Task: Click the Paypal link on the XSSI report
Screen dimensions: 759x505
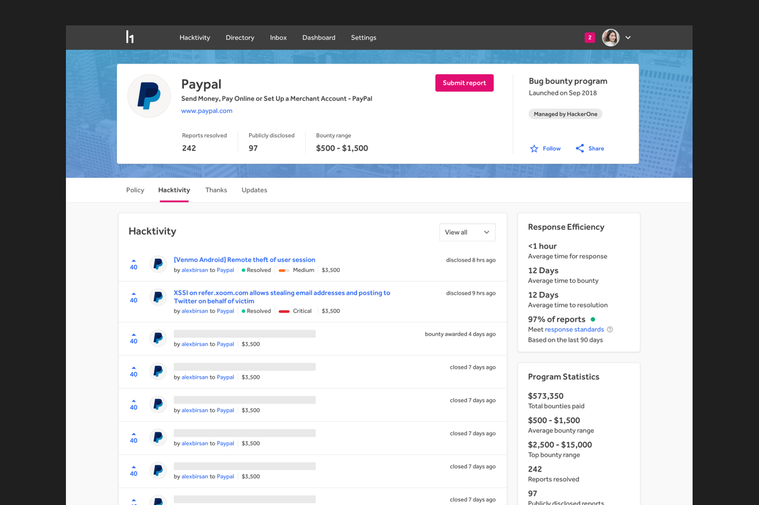Action: [x=225, y=311]
